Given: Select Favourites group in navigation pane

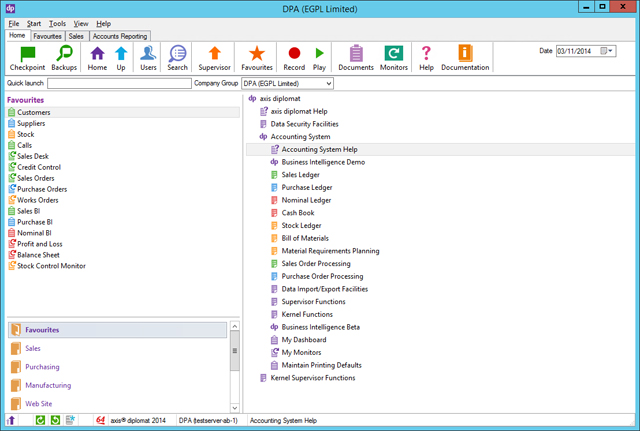Looking at the screenshot, I should coord(118,330).
